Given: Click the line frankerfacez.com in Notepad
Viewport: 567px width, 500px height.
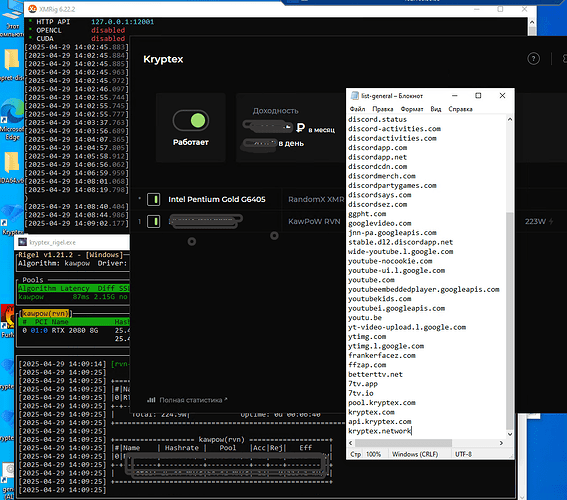Looking at the screenshot, I should pos(382,355).
